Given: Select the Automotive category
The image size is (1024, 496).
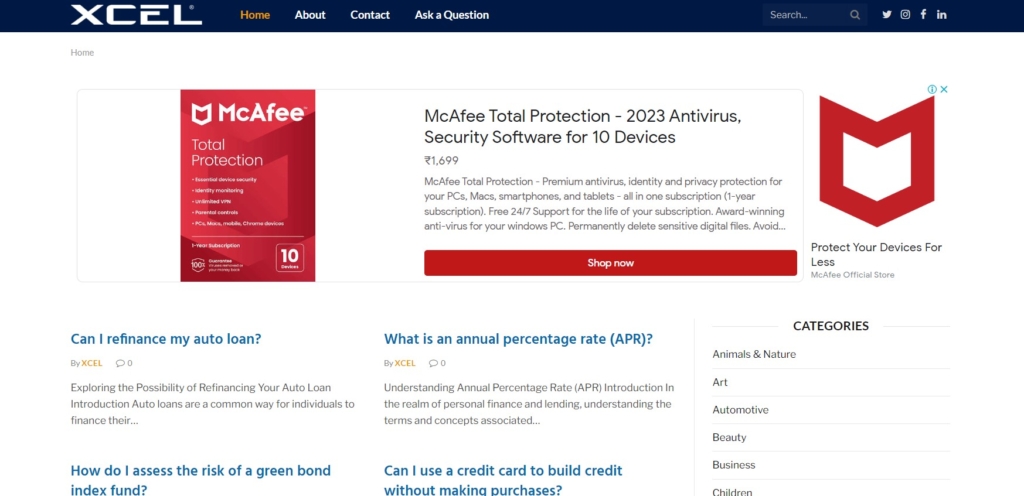Looking at the screenshot, I should [x=740, y=410].
